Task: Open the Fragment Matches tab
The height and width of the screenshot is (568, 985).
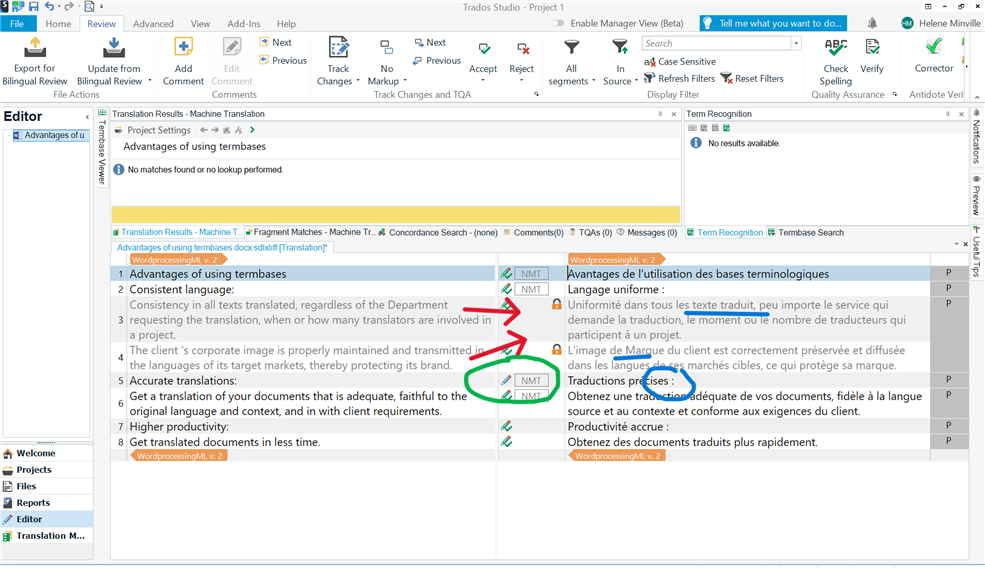Action: tap(310, 232)
